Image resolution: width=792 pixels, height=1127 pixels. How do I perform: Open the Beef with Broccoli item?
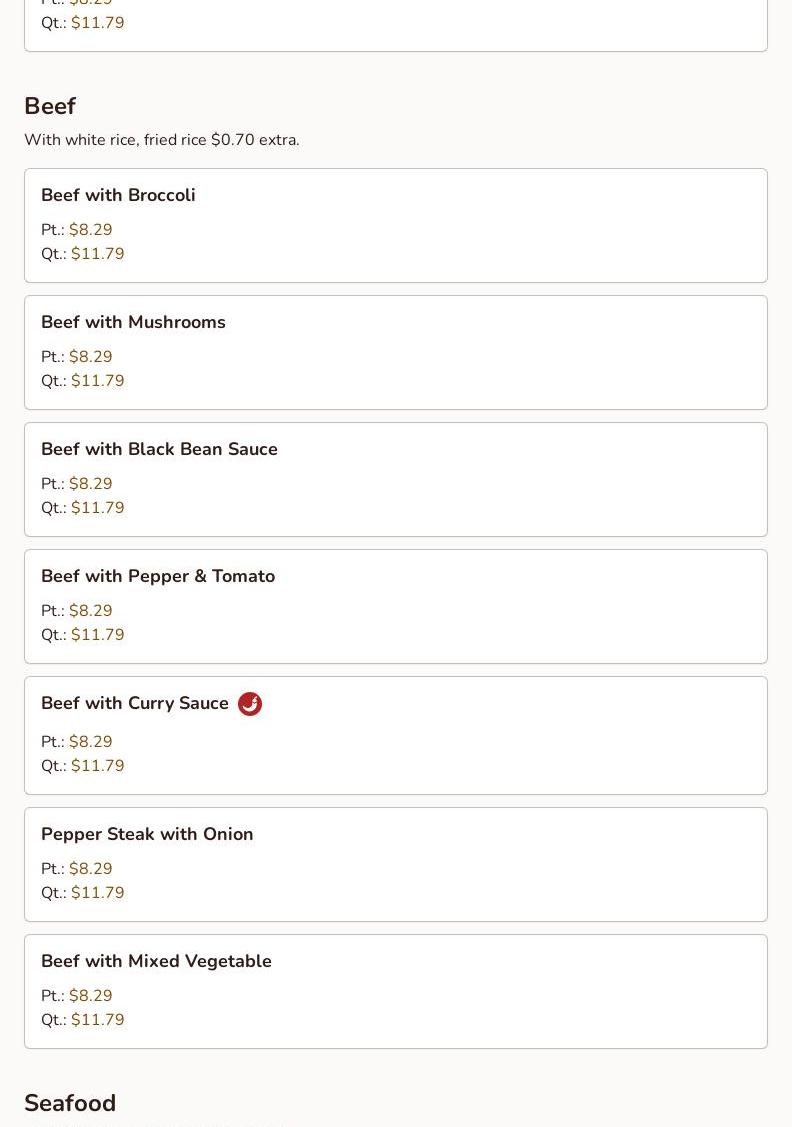pos(396,226)
